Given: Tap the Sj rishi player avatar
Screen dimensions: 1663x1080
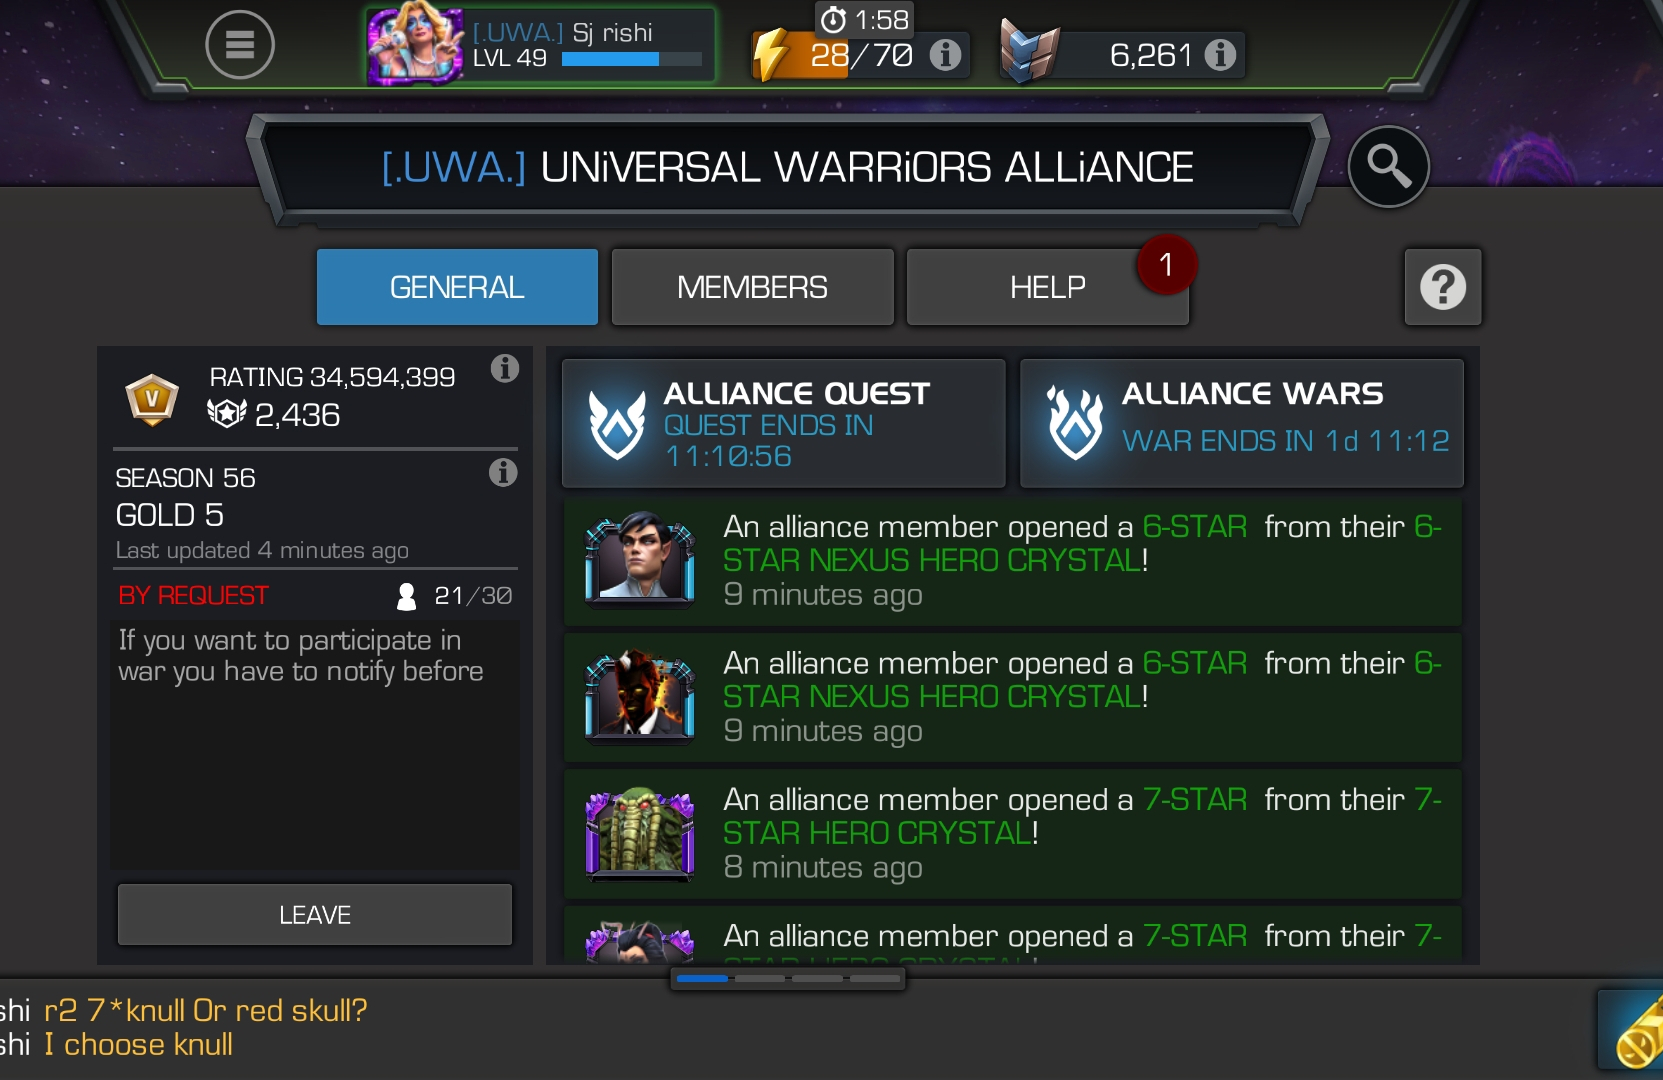Looking at the screenshot, I should [x=415, y=45].
